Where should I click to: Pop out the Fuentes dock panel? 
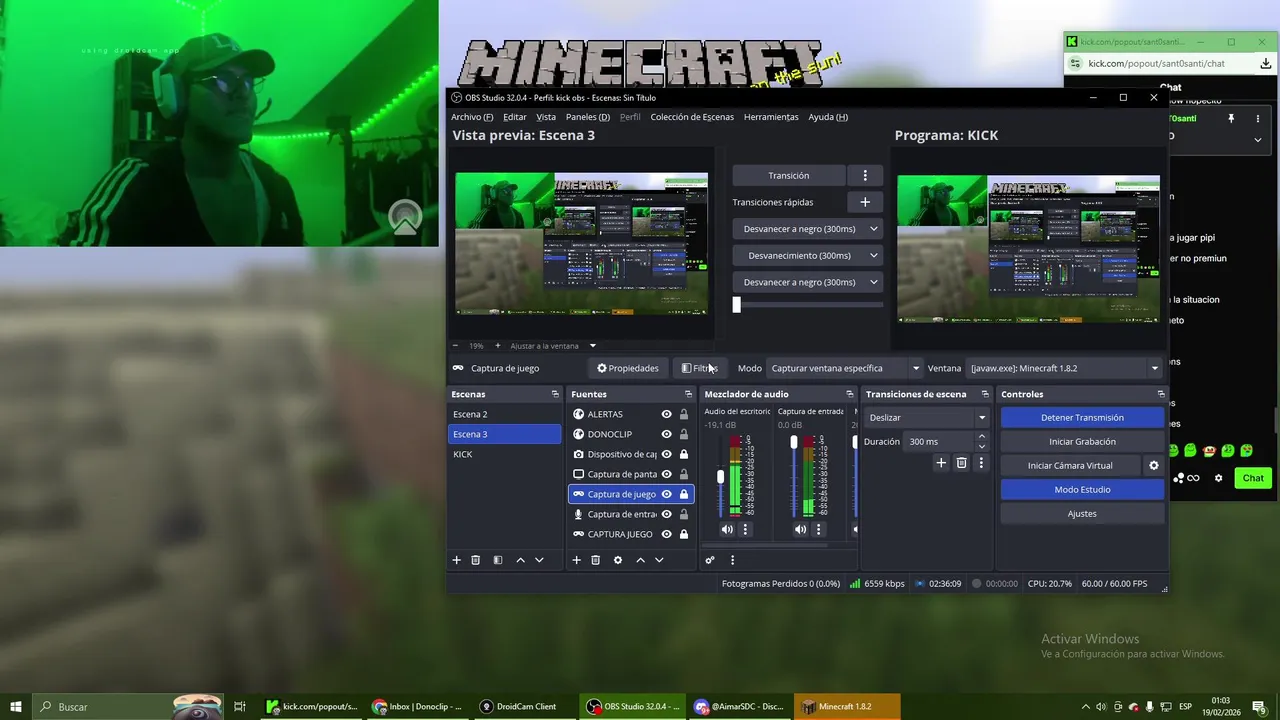point(688,394)
